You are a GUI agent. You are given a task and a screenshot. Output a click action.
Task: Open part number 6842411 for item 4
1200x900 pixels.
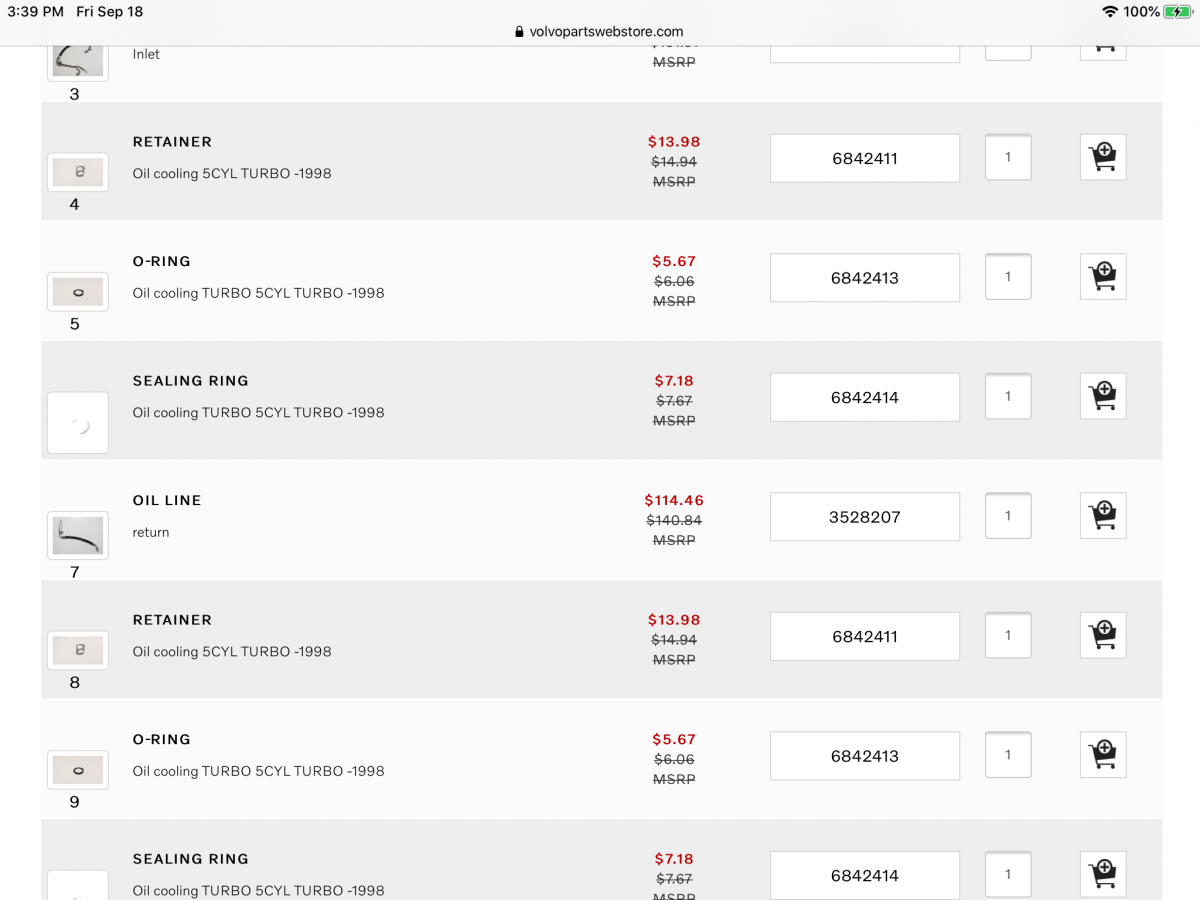864,158
